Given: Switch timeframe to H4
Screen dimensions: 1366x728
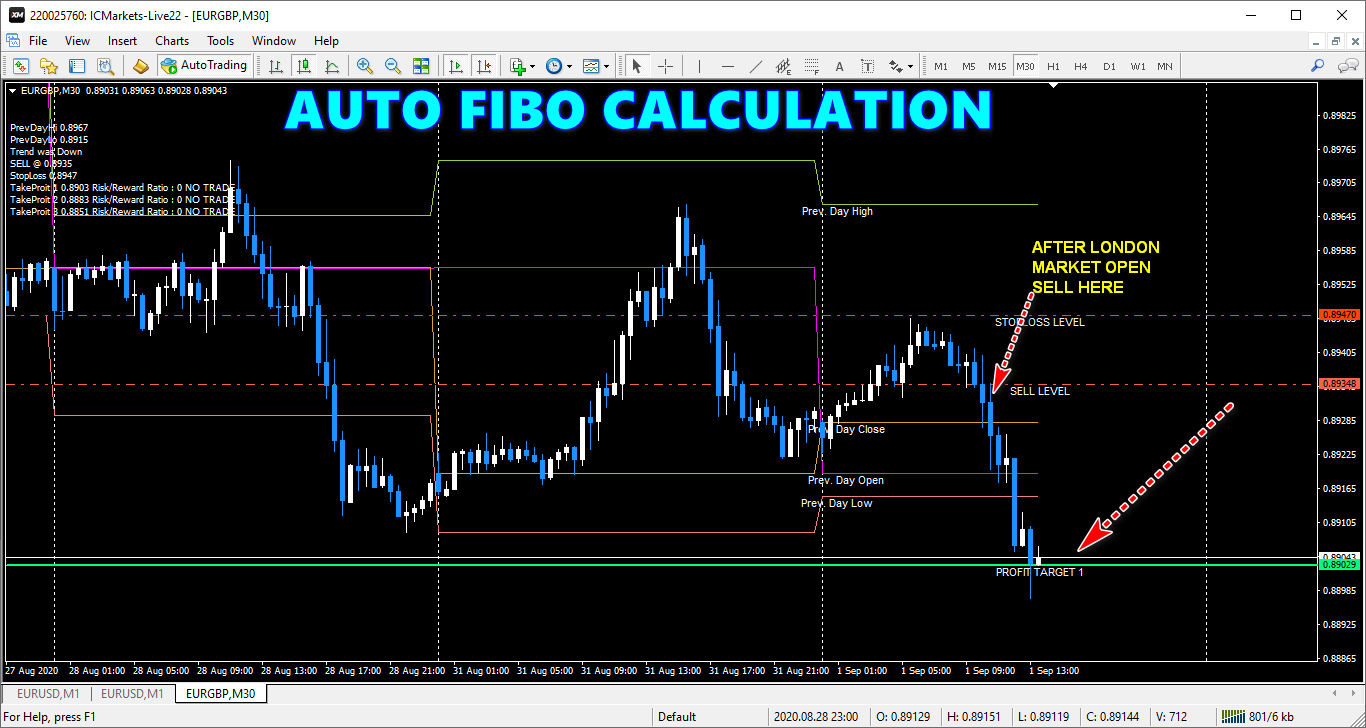Looking at the screenshot, I should (1080, 66).
